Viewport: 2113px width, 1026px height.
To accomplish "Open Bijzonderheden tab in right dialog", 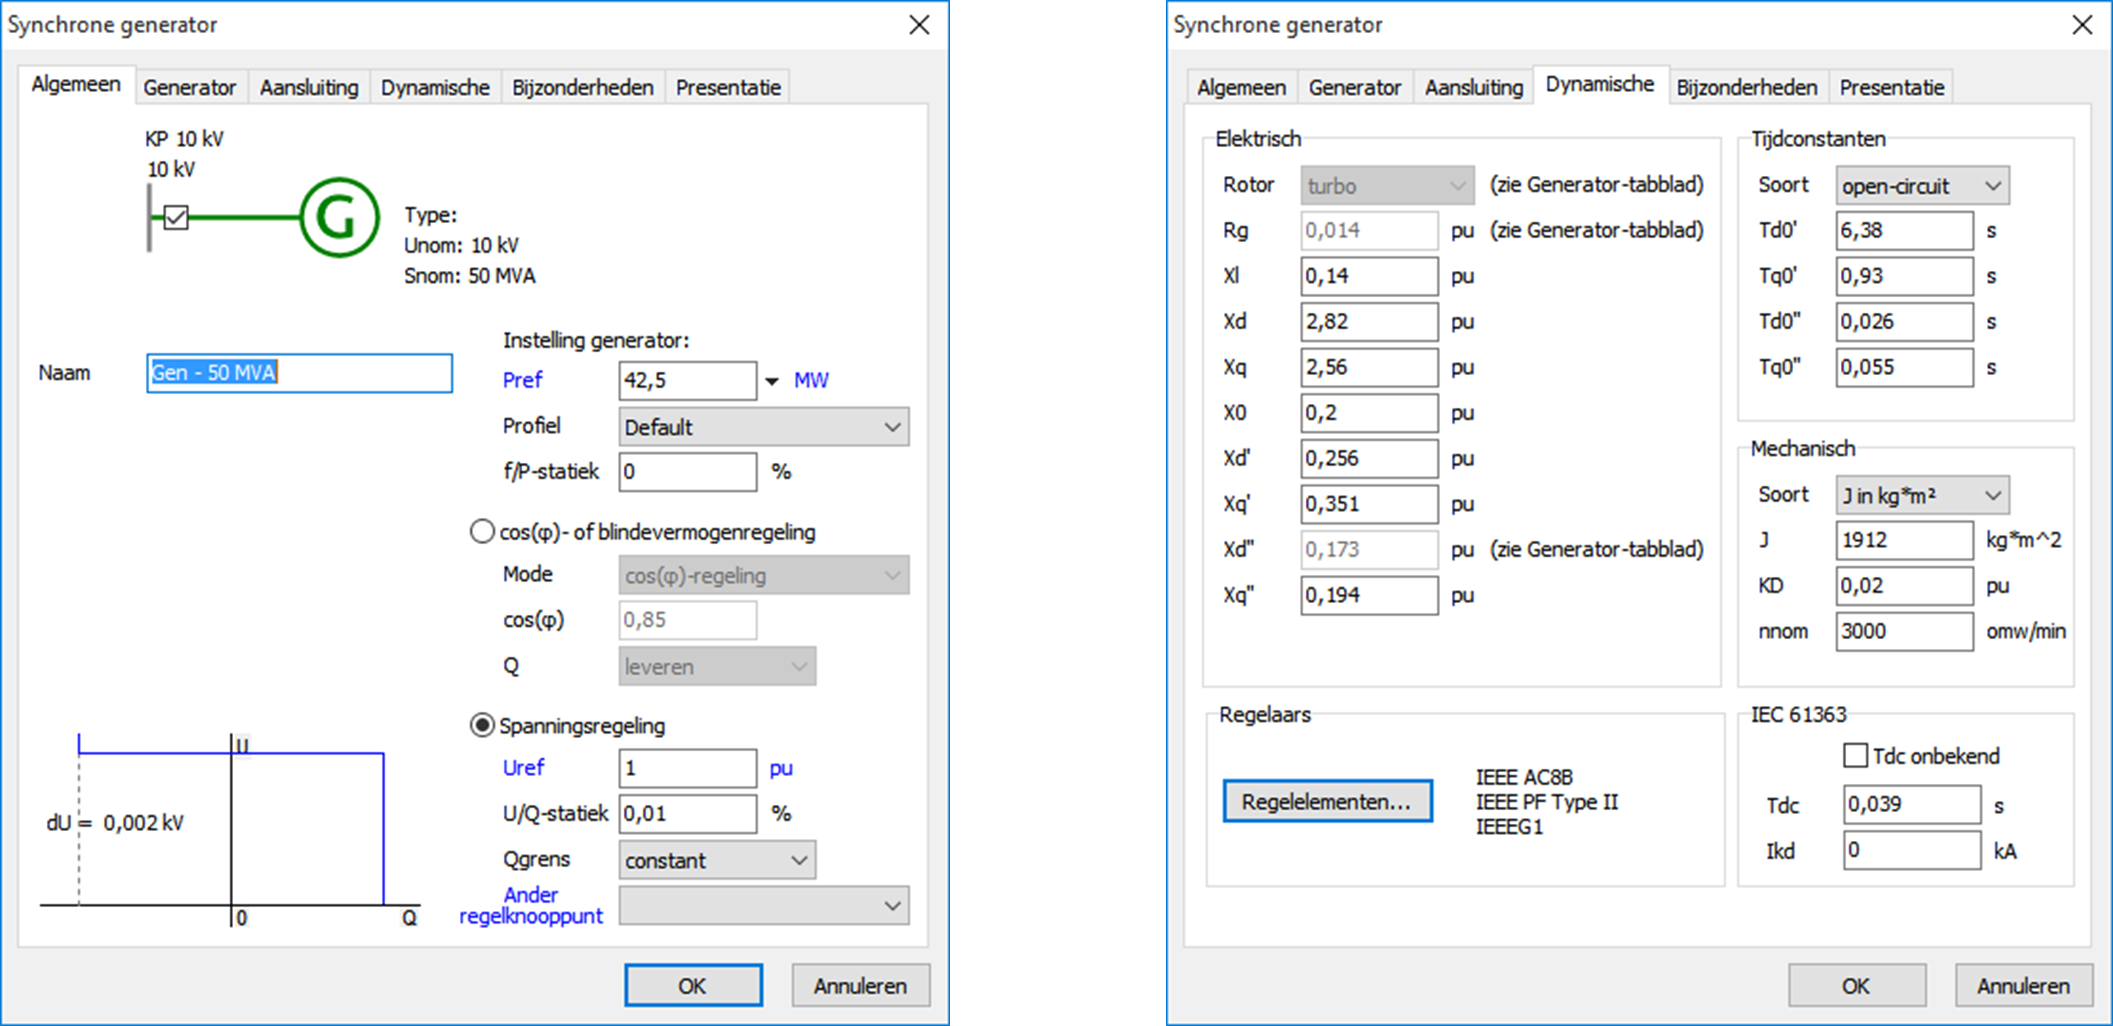I will coord(1746,88).
